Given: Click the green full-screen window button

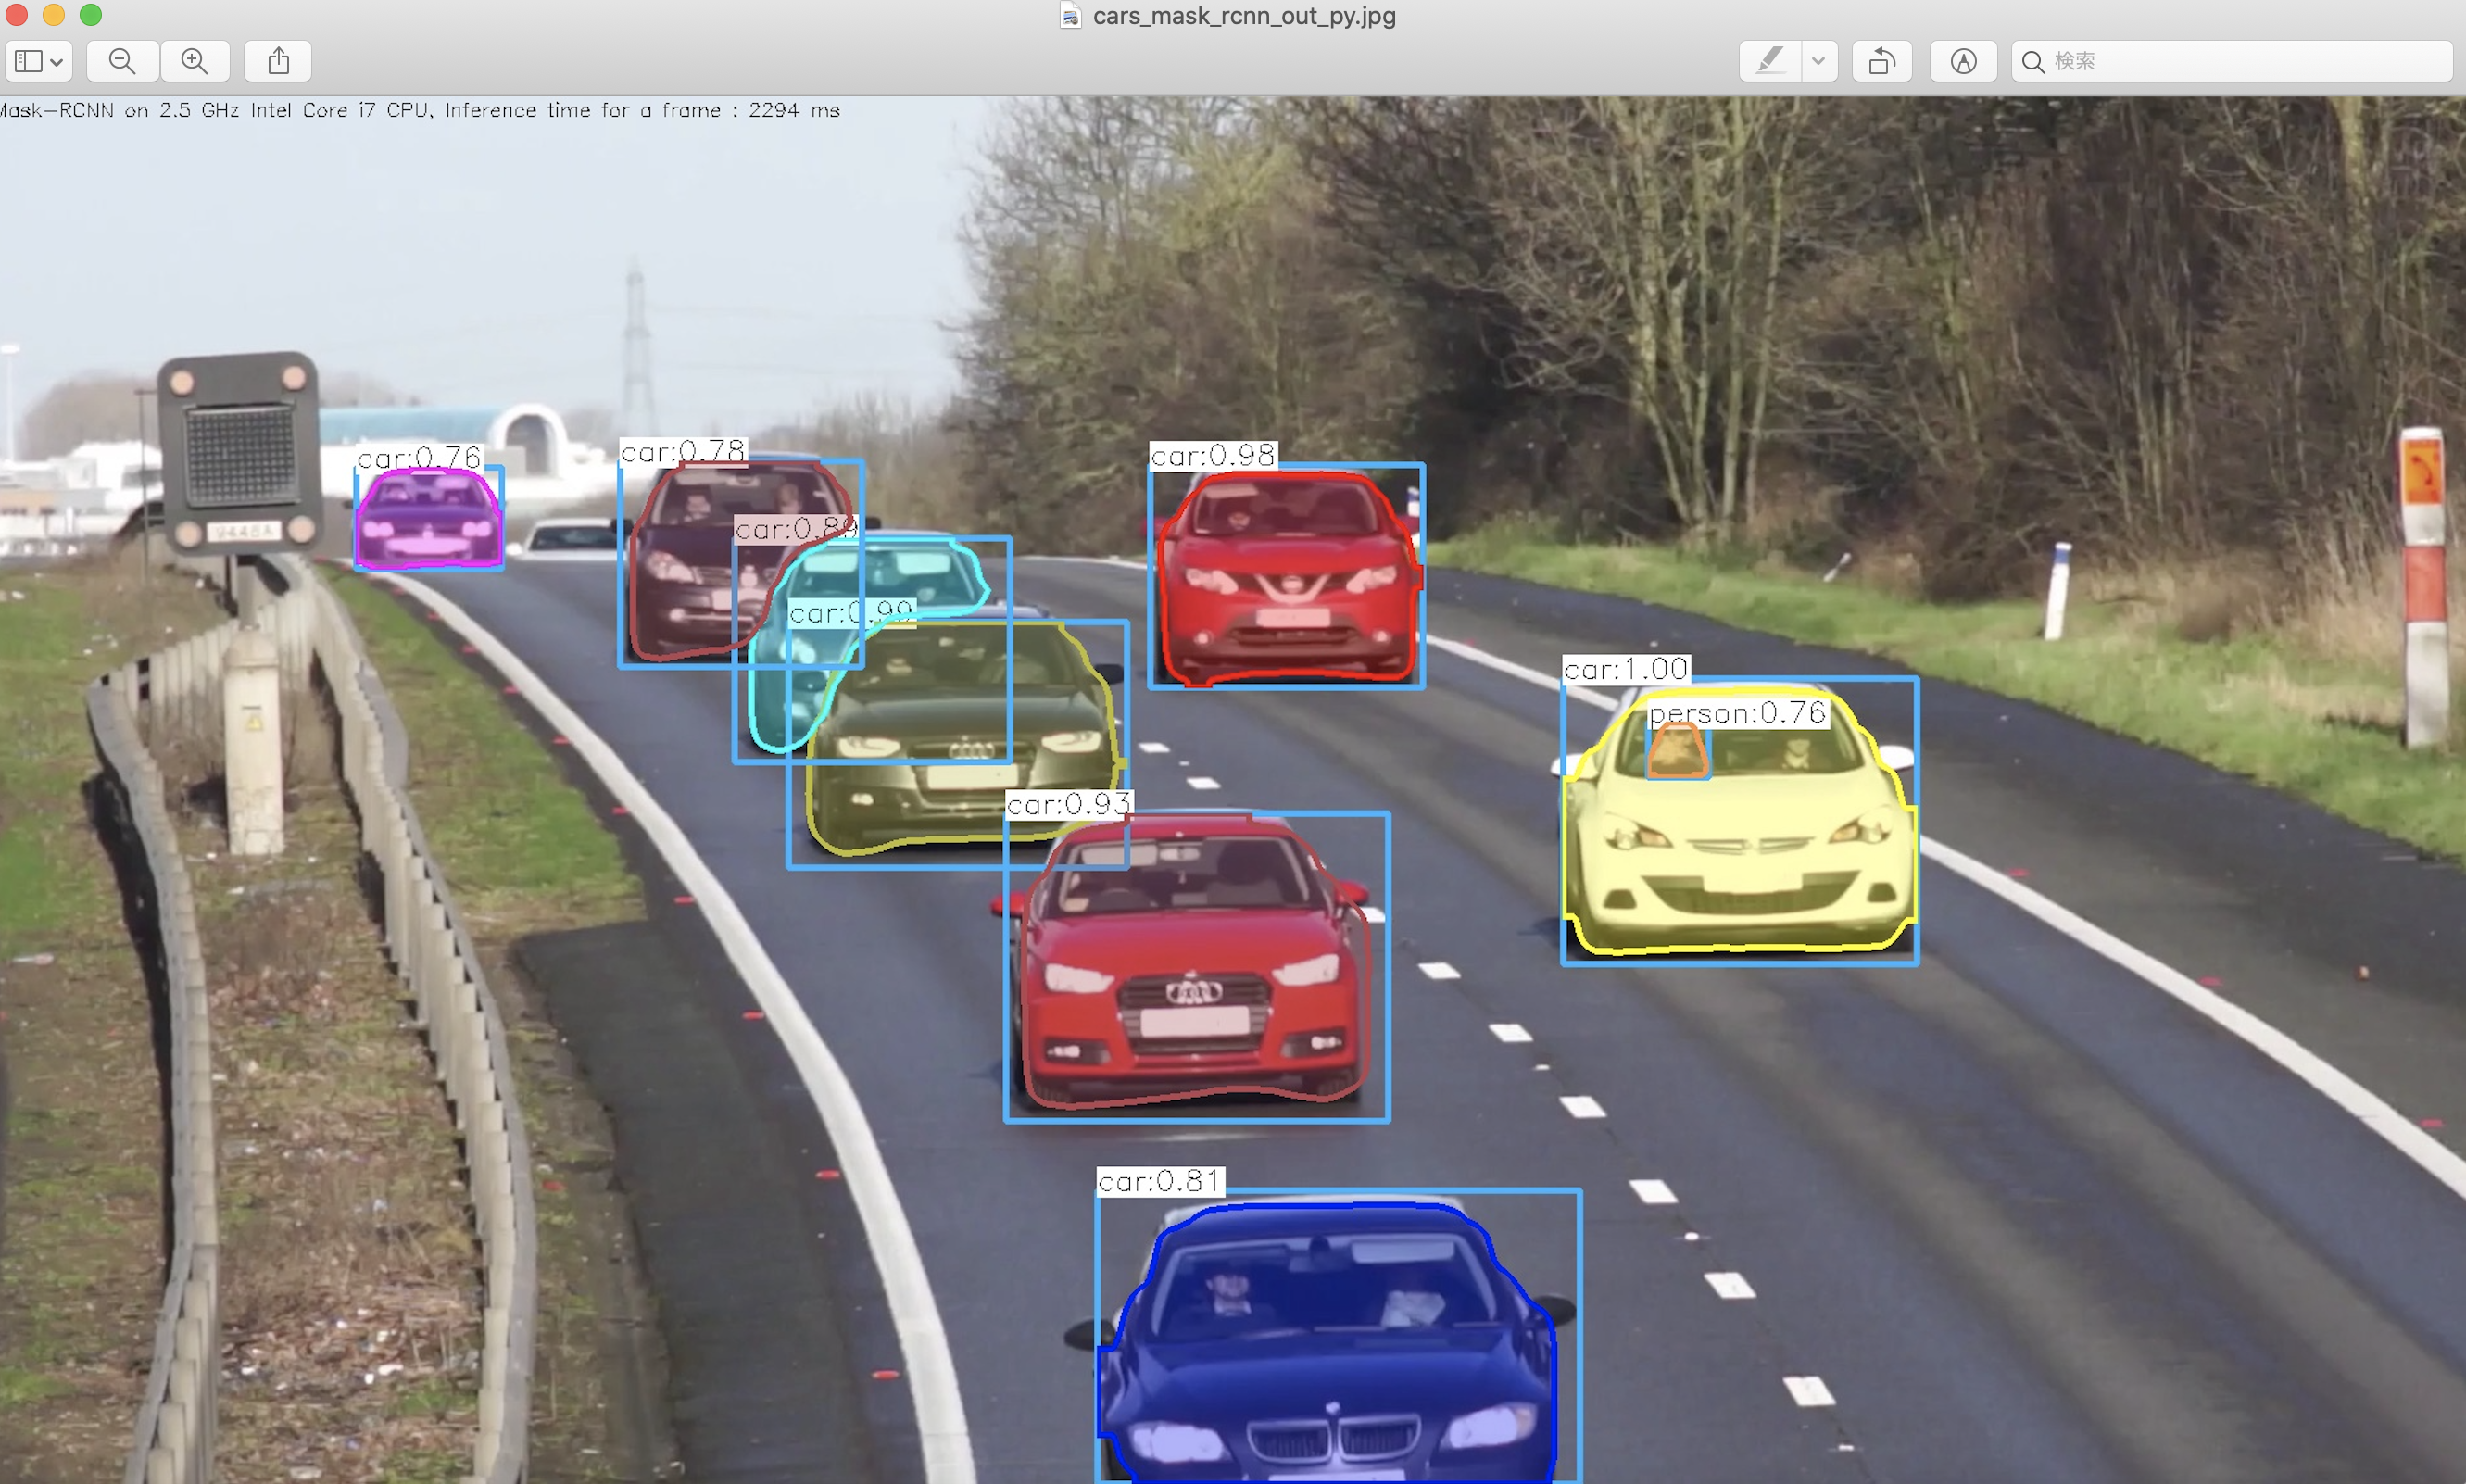Looking at the screenshot, I should 91,14.
